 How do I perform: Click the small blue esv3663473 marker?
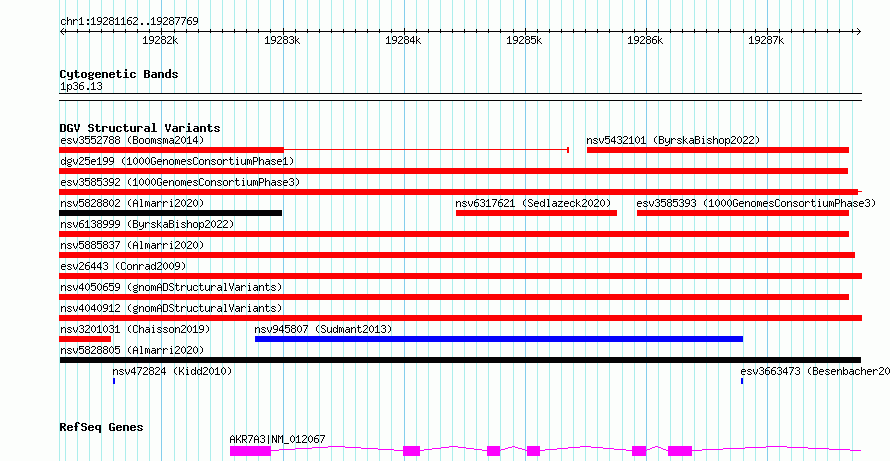click(x=742, y=381)
